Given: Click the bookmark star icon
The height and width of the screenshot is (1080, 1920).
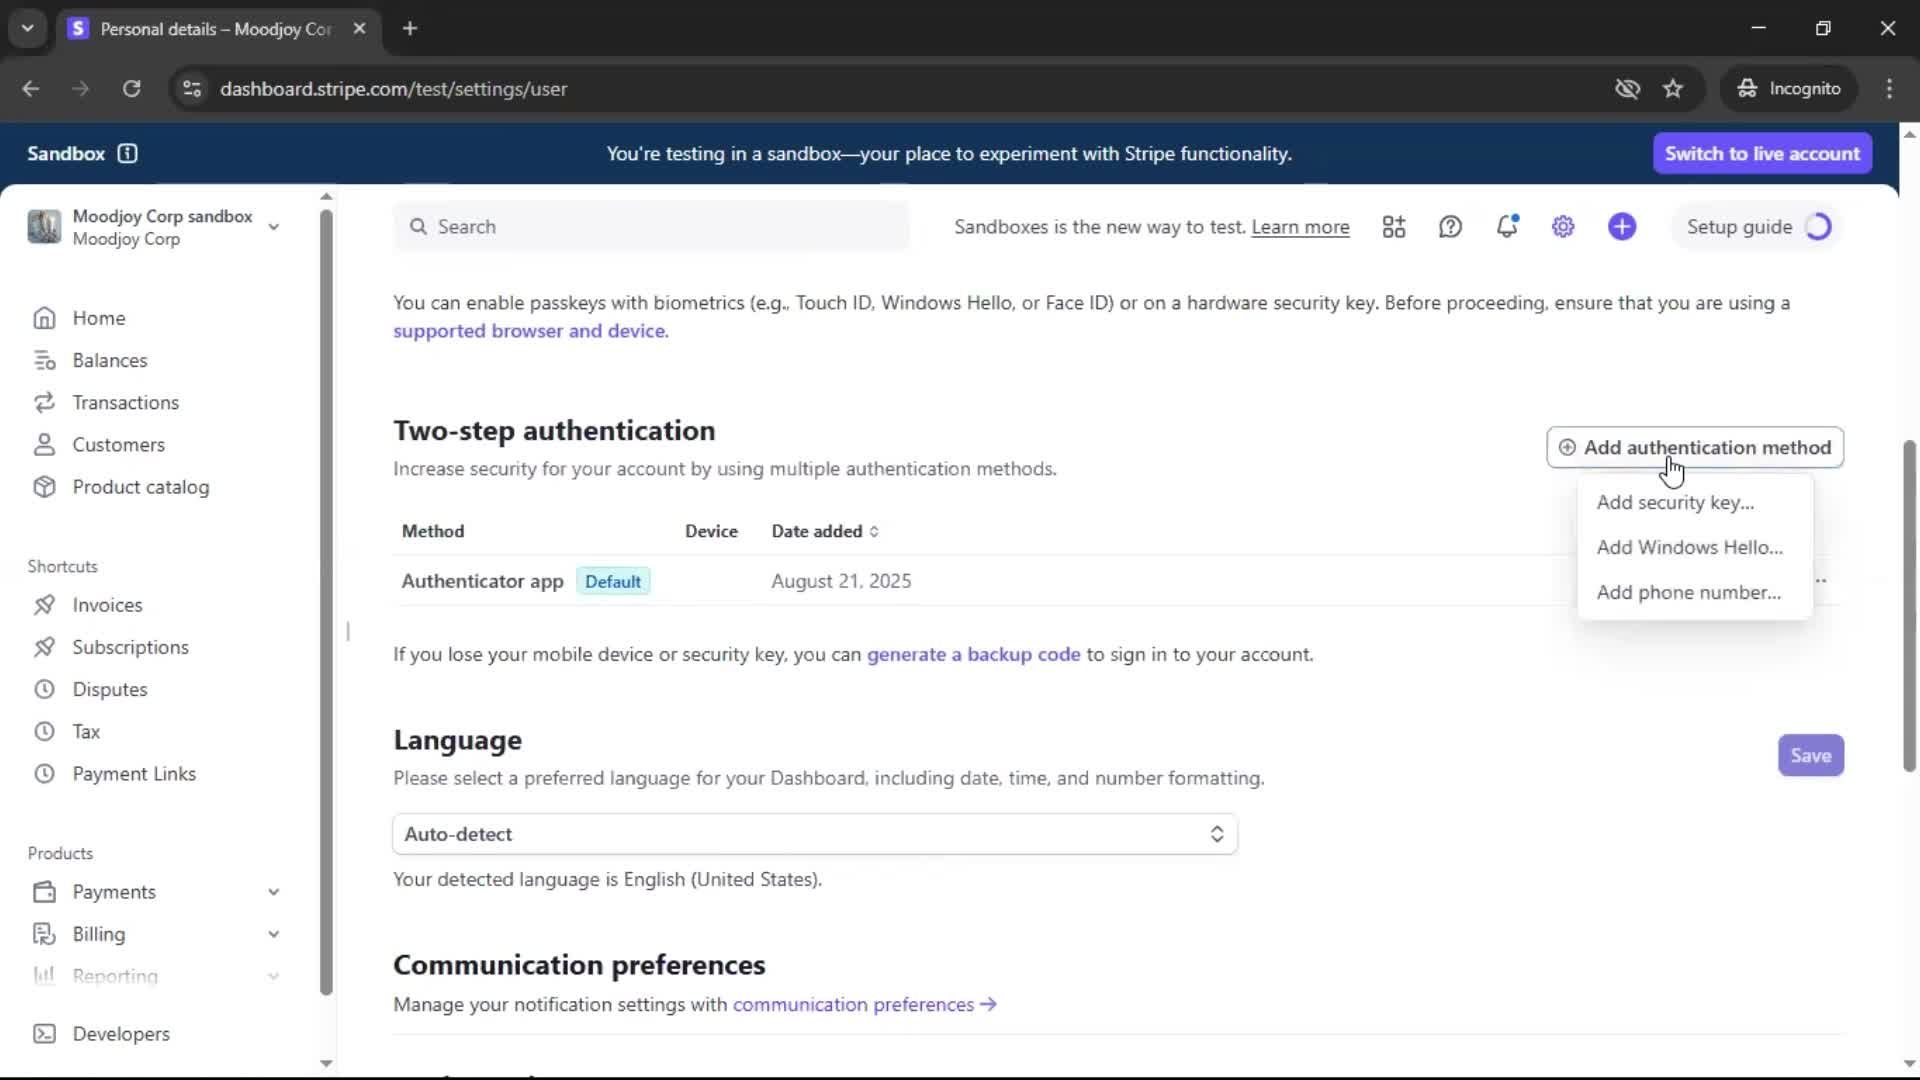Looking at the screenshot, I should pyautogui.click(x=1673, y=89).
